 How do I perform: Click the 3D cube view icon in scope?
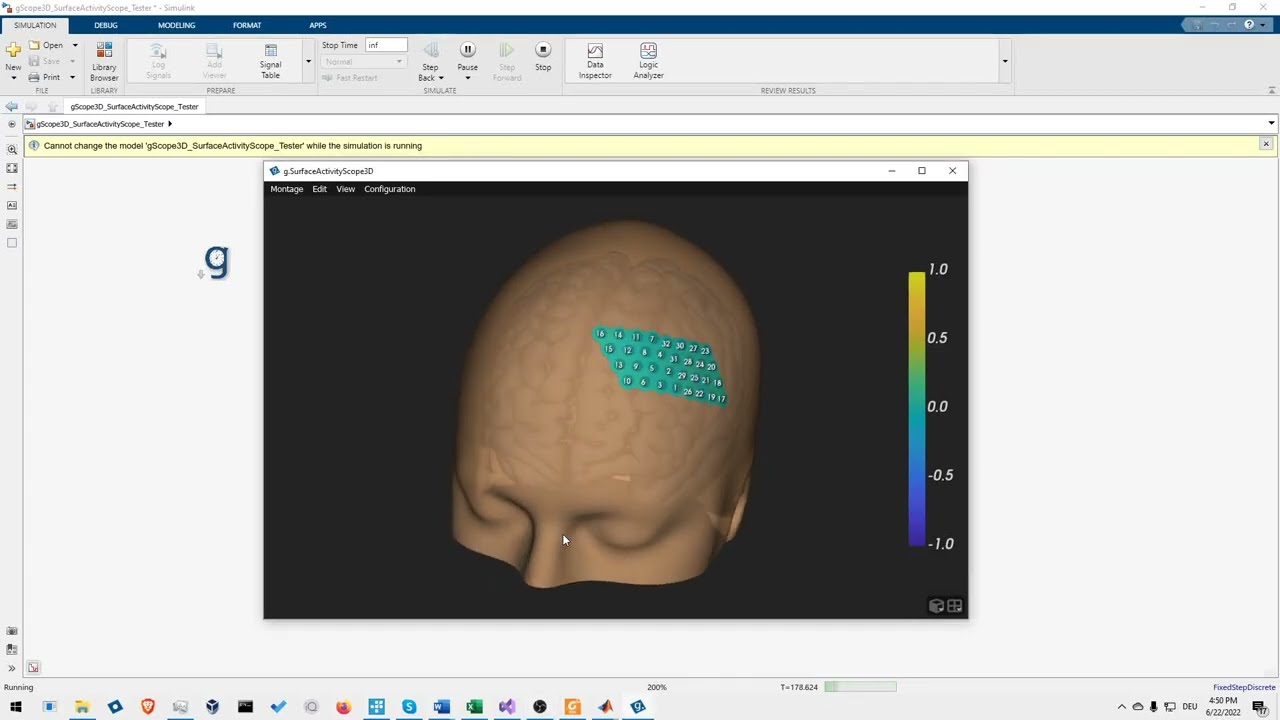click(936, 606)
